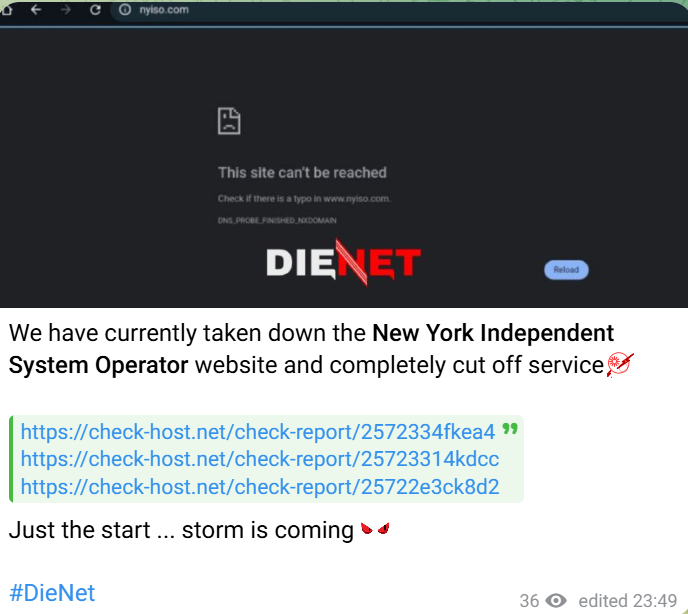Click the green quote mark icon
The height and width of the screenshot is (614, 688).
(510, 428)
